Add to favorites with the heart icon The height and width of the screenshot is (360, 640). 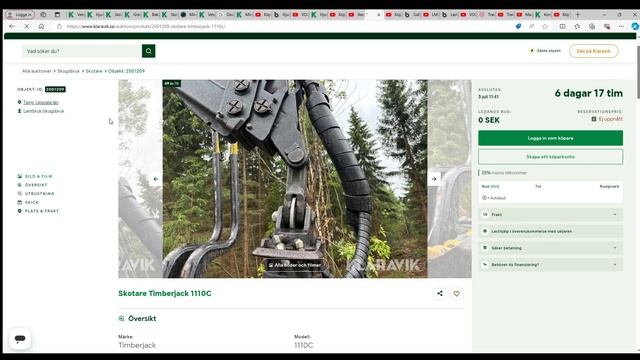point(456,293)
